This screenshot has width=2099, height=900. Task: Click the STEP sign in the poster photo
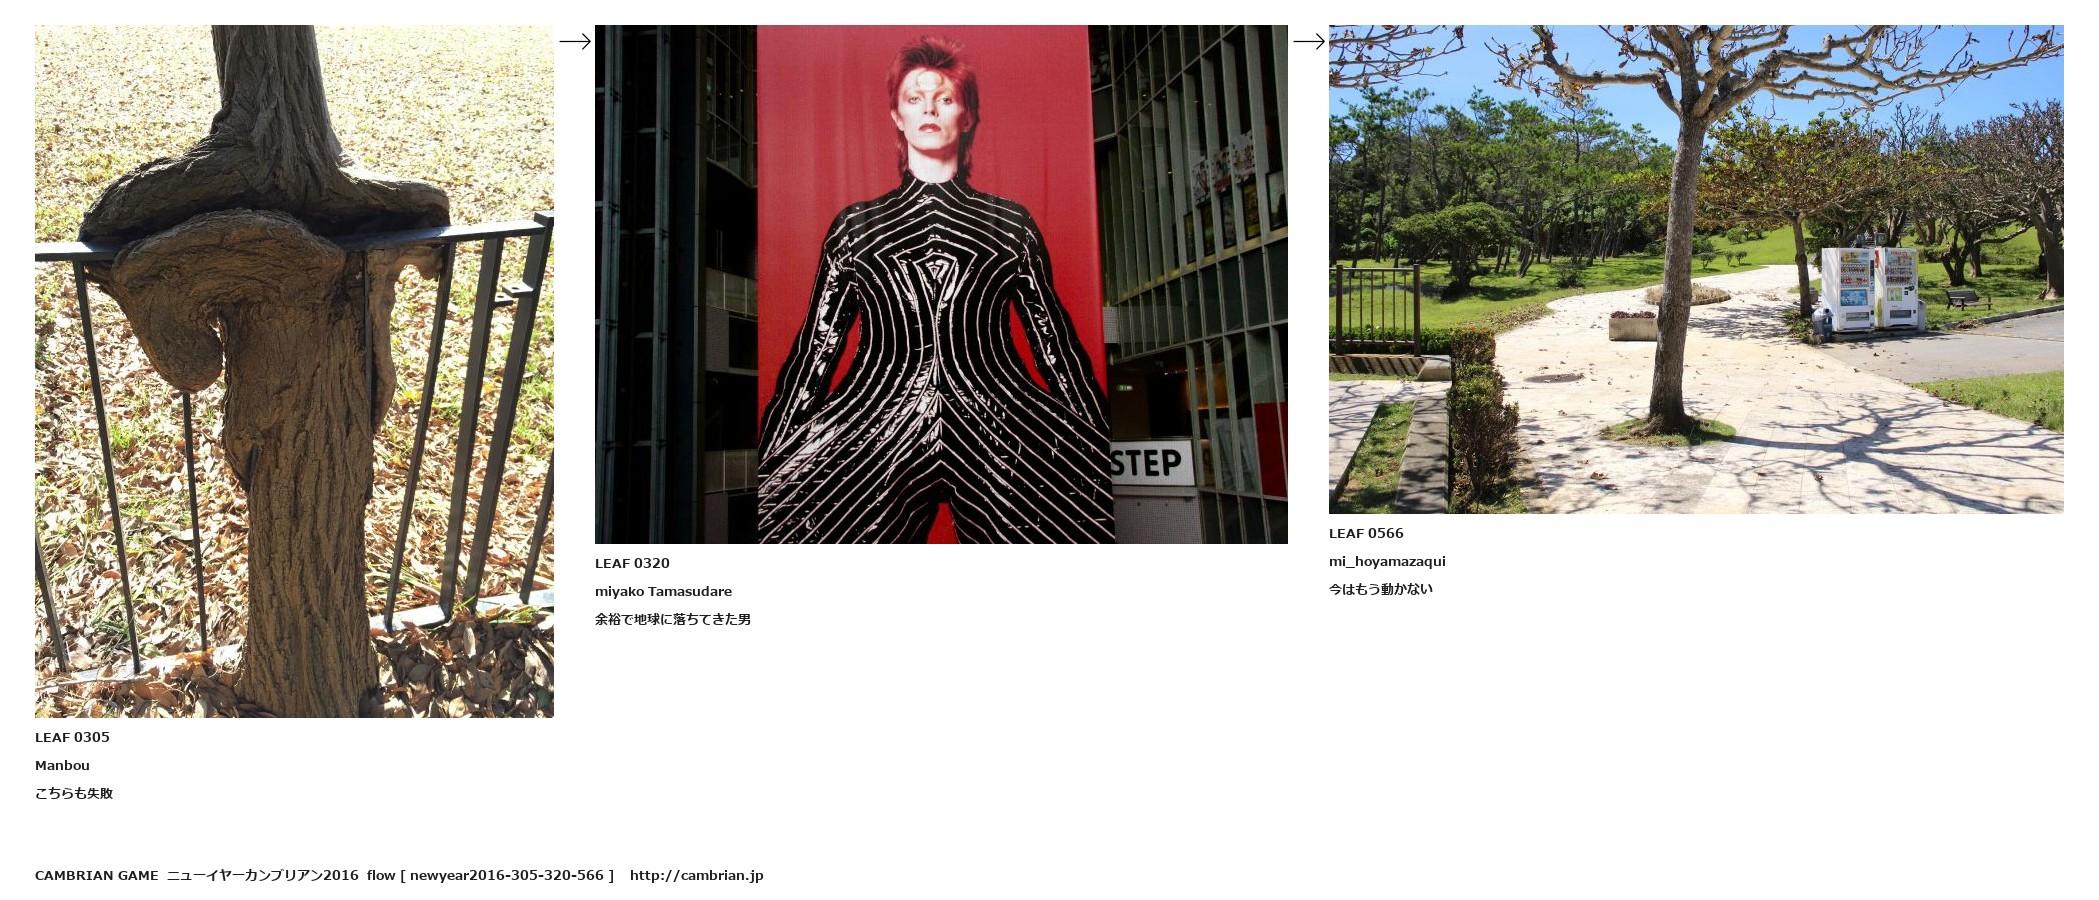(x=1148, y=463)
